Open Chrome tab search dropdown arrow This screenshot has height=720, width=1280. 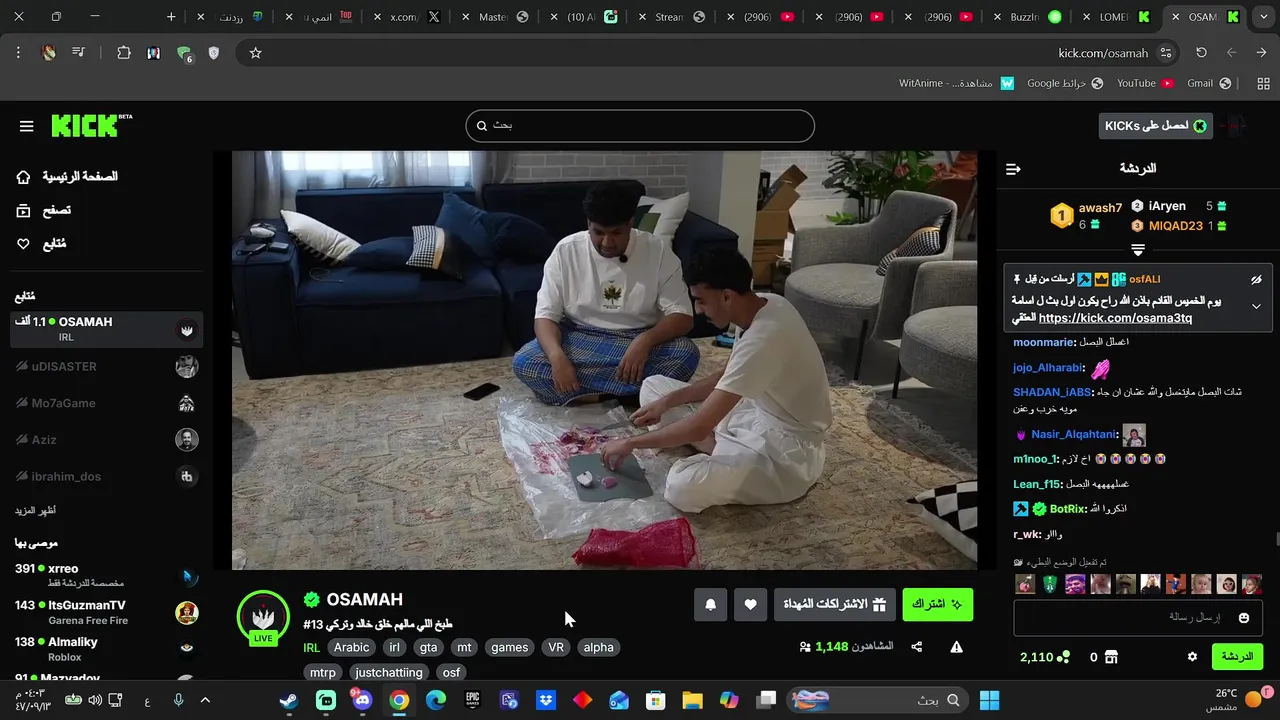pos(1262,17)
